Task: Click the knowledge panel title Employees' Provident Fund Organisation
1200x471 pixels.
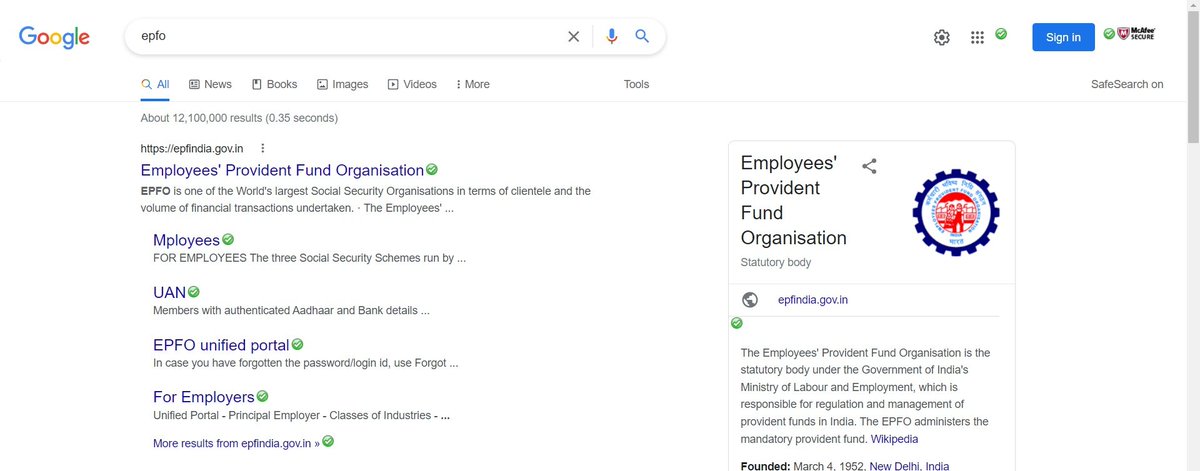Action: point(794,200)
